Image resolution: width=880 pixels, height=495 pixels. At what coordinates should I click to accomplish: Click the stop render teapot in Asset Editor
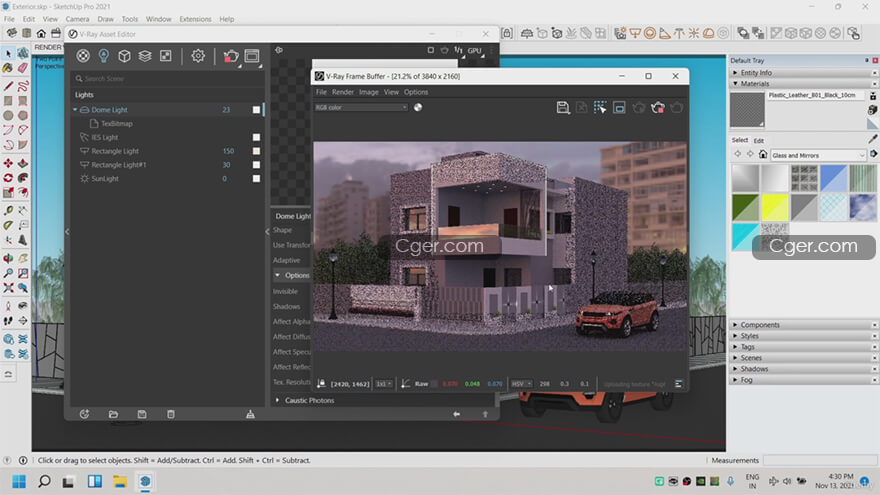(231, 56)
